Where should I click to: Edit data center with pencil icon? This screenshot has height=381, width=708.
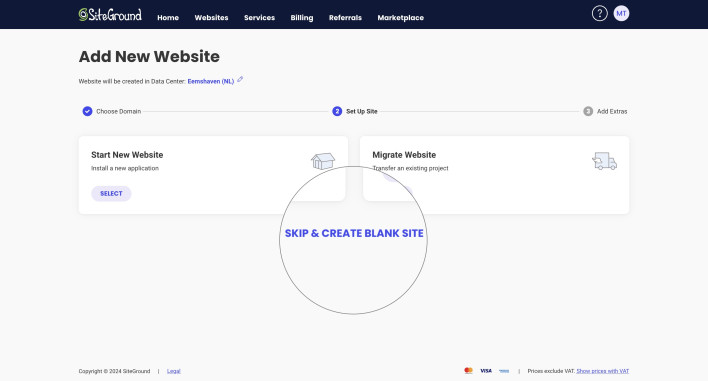(x=240, y=79)
